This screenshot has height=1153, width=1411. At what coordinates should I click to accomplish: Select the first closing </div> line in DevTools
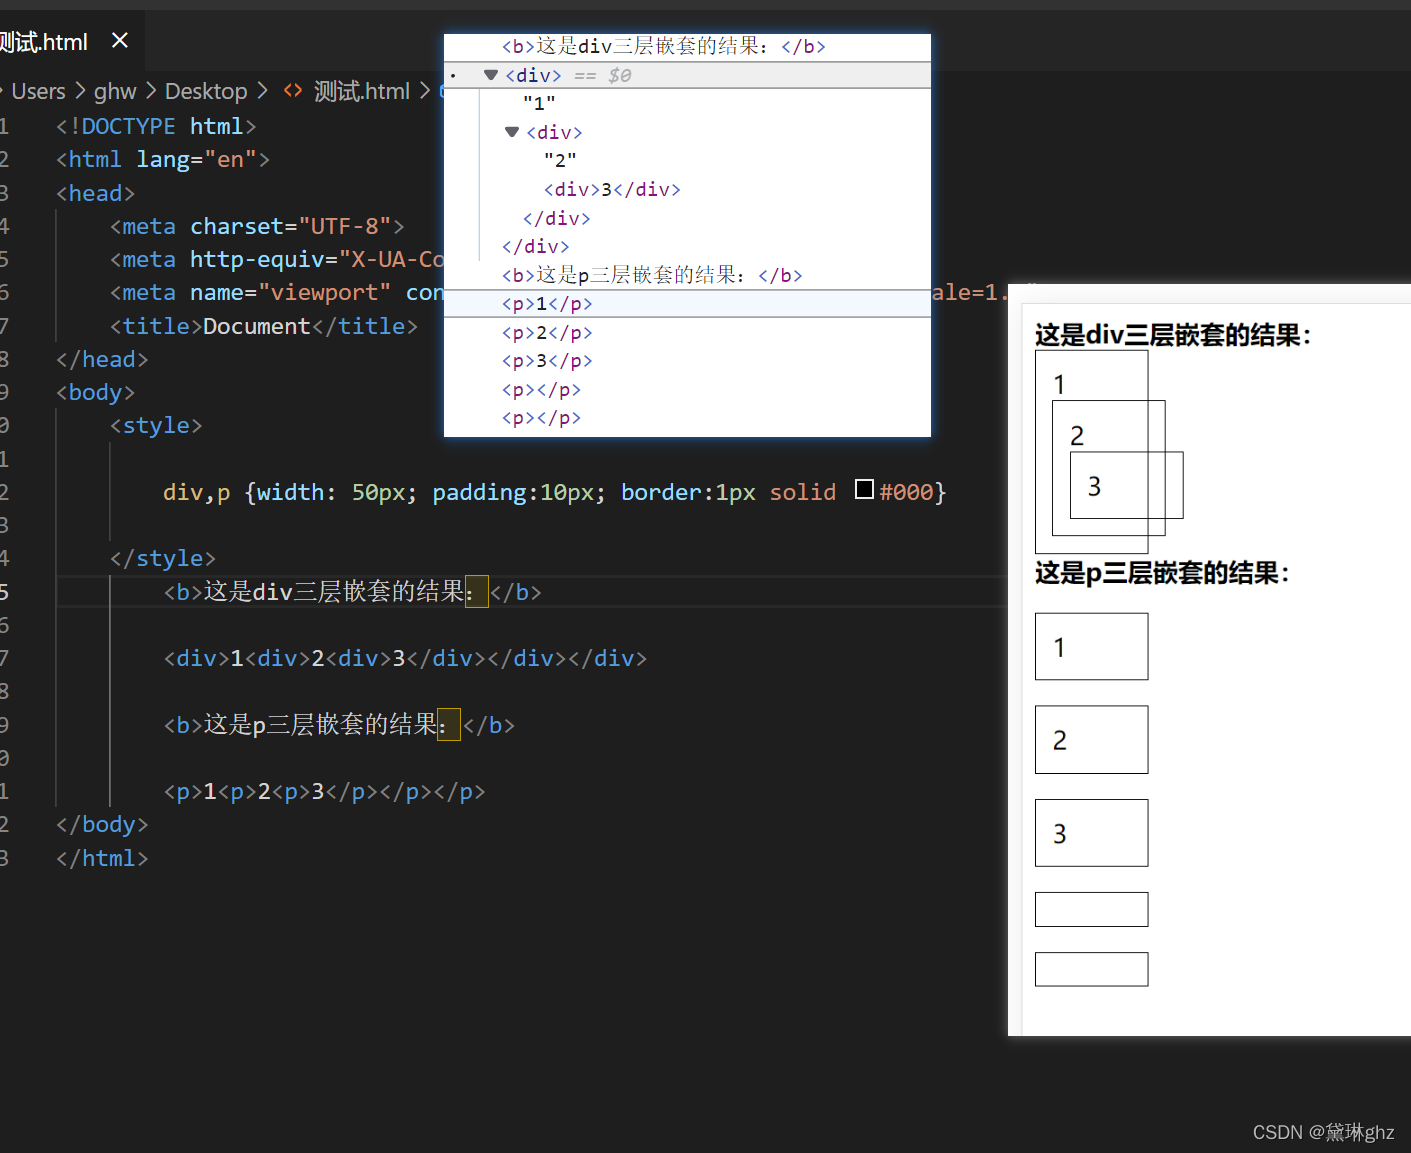(x=557, y=218)
